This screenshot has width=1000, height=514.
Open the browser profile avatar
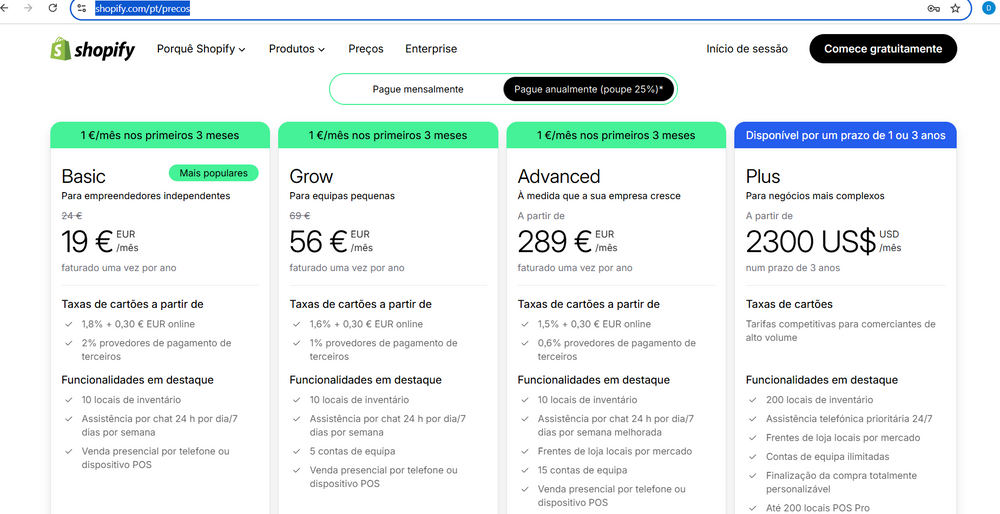pyautogui.click(x=989, y=8)
